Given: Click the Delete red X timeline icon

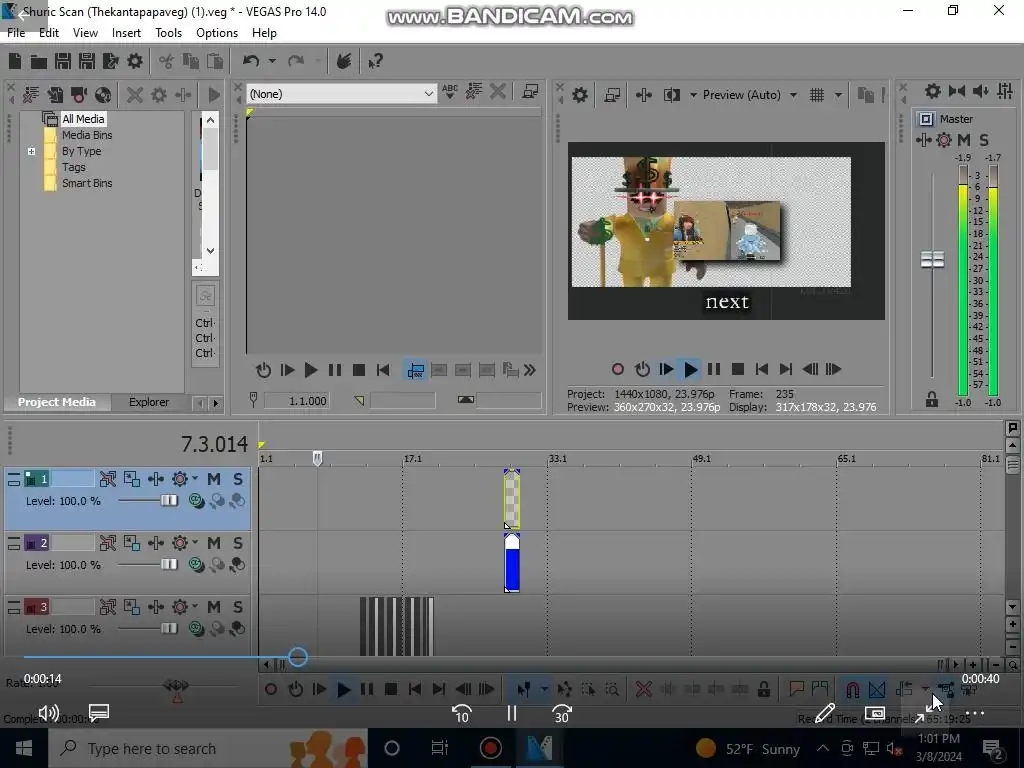Looking at the screenshot, I should pos(643,689).
